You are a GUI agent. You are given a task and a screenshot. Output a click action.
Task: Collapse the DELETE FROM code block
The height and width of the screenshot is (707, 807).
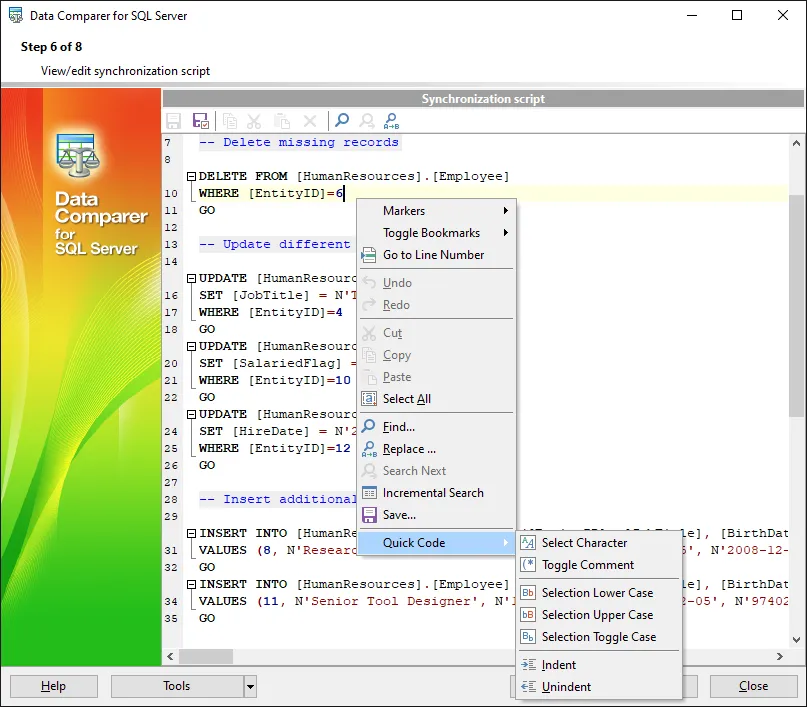189,176
